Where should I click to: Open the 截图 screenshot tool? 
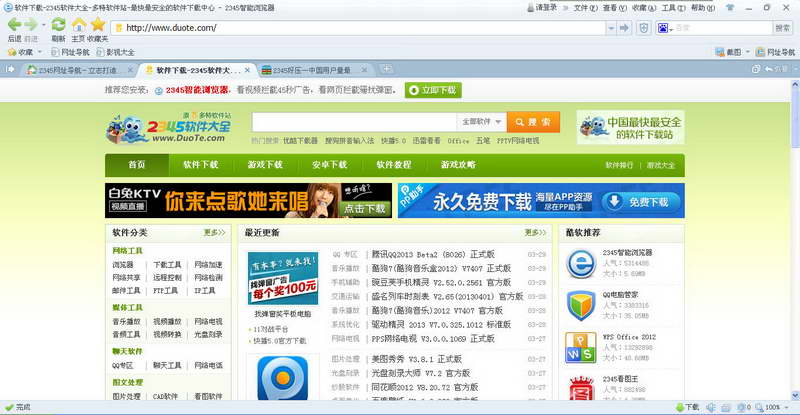[x=728, y=52]
